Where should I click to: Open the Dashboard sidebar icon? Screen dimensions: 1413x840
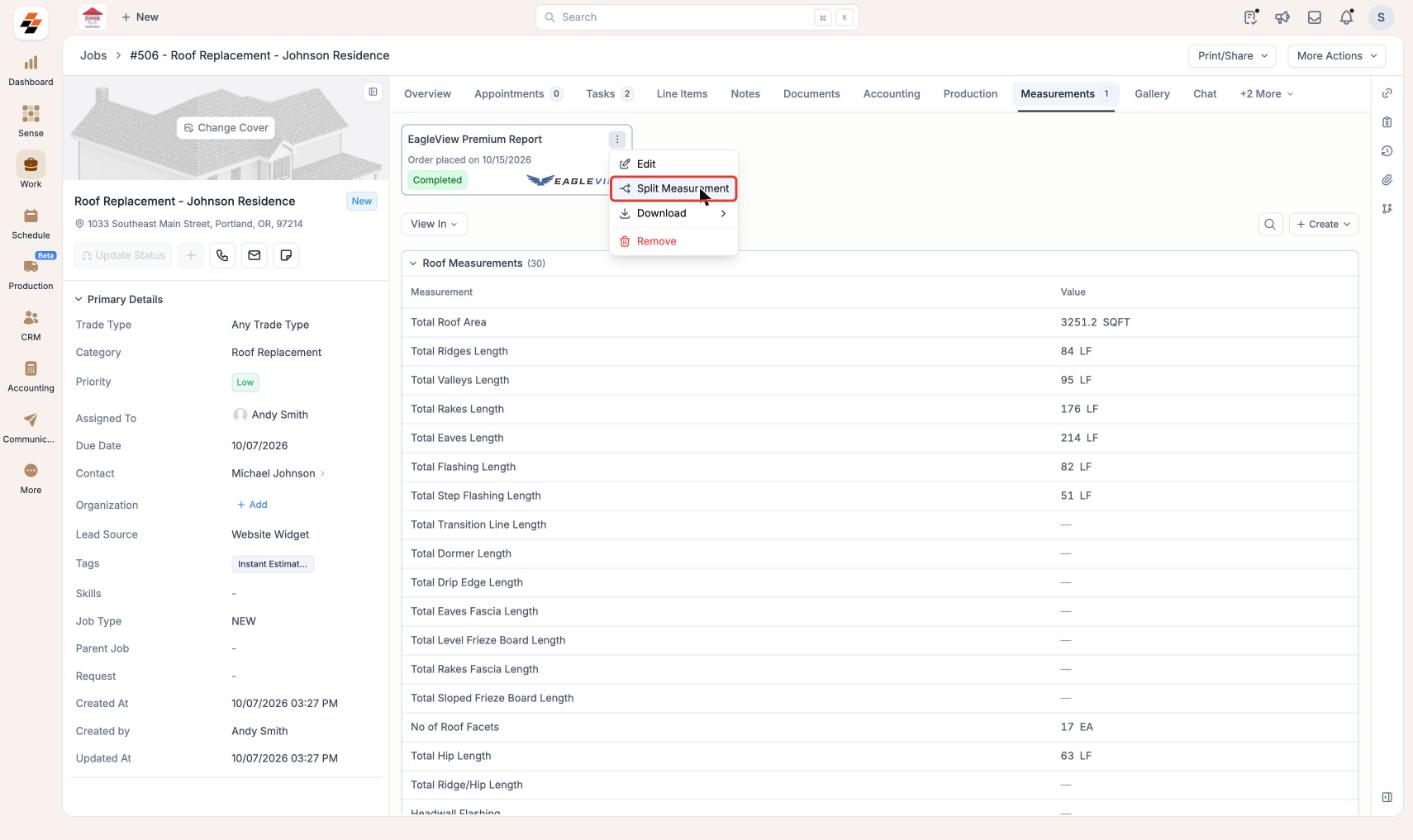point(30,71)
